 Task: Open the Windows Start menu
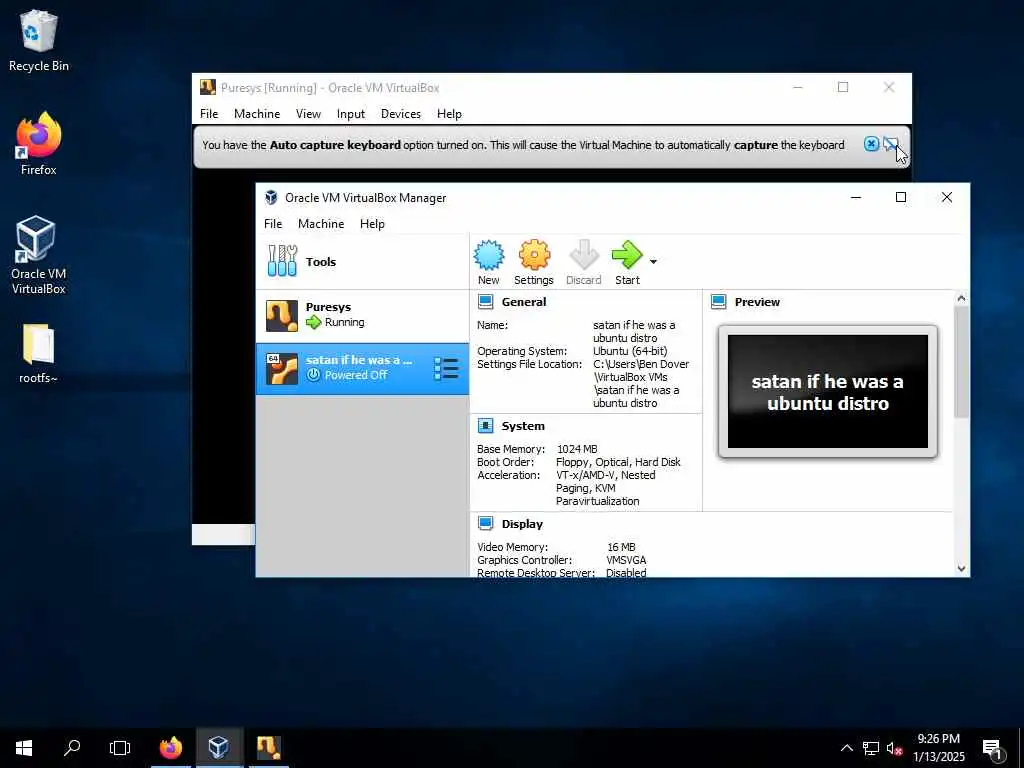(24, 748)
